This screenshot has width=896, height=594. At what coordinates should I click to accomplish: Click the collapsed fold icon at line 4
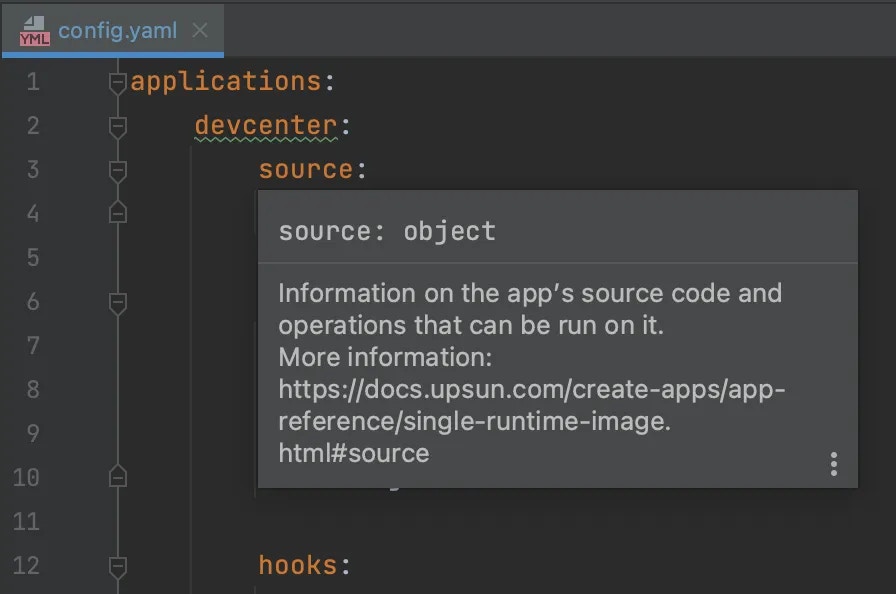click(x=117, y=213)
